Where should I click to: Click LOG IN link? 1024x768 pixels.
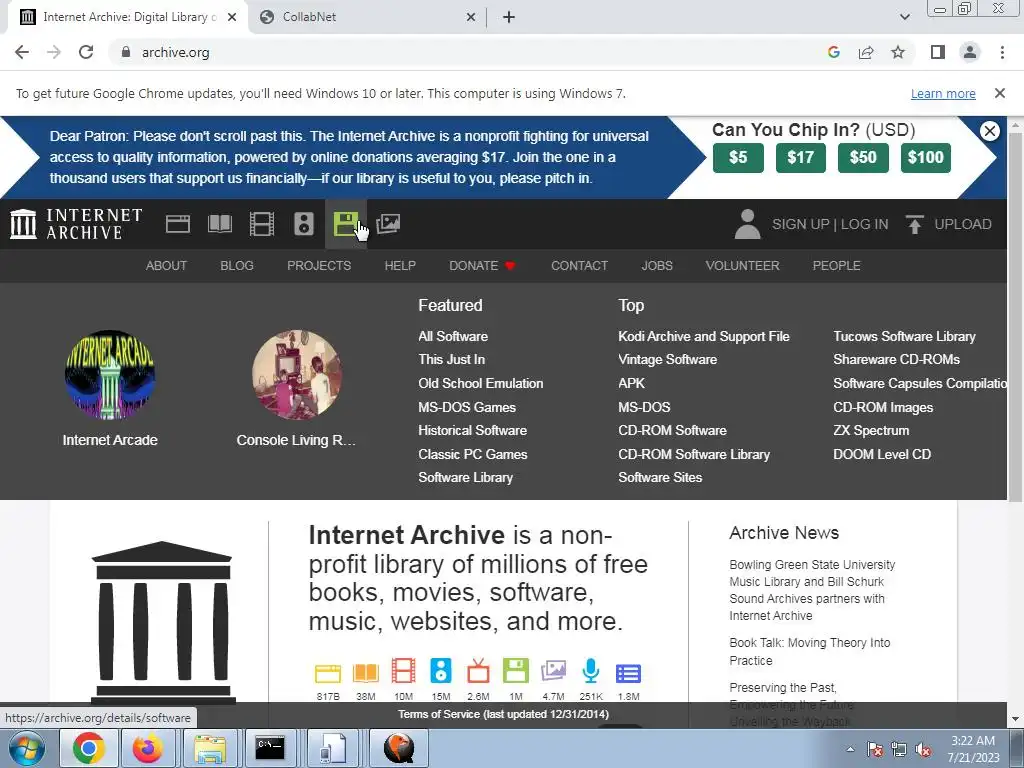click(864, 224)
